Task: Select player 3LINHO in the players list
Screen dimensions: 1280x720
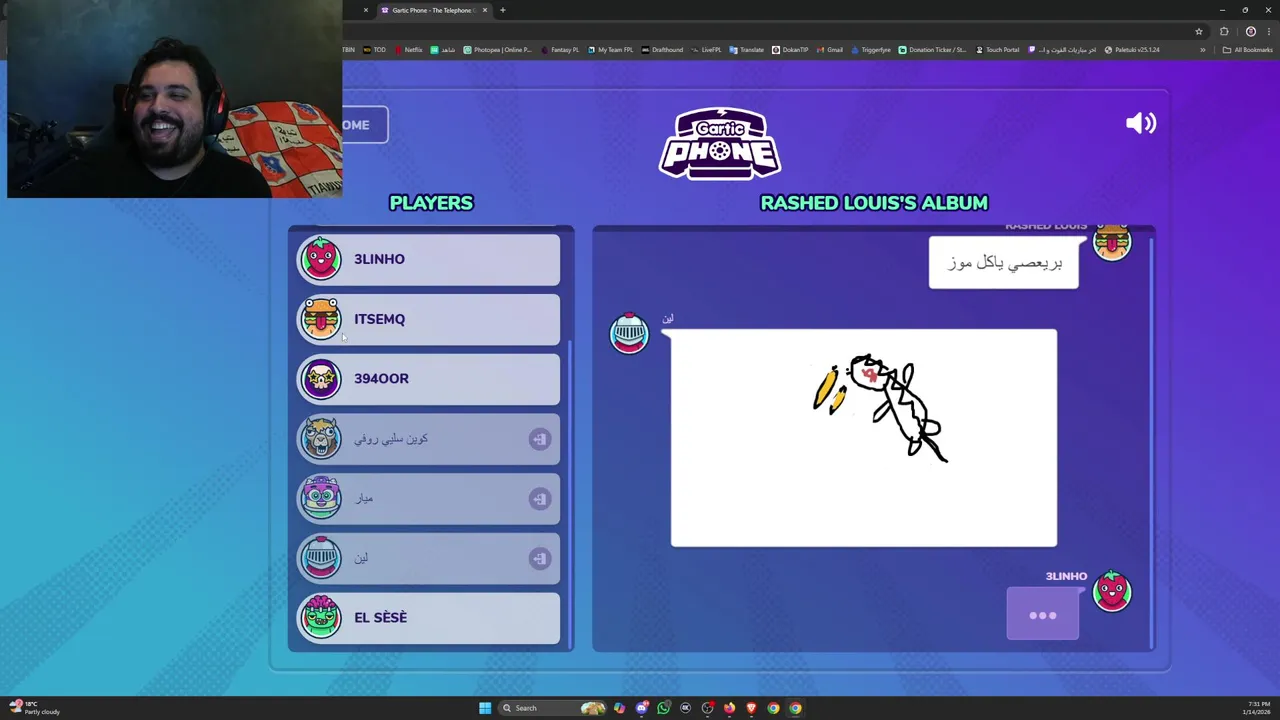Action: click(x=429, y=259)
